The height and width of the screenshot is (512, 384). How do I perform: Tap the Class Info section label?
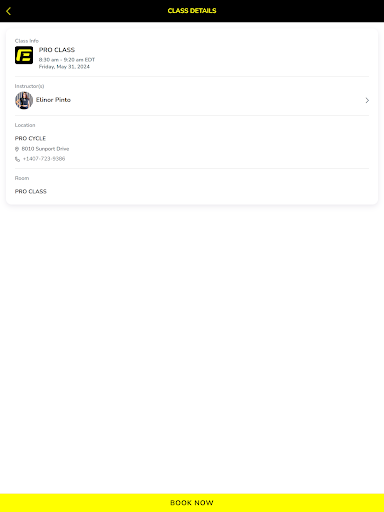(x=27, y=41)
